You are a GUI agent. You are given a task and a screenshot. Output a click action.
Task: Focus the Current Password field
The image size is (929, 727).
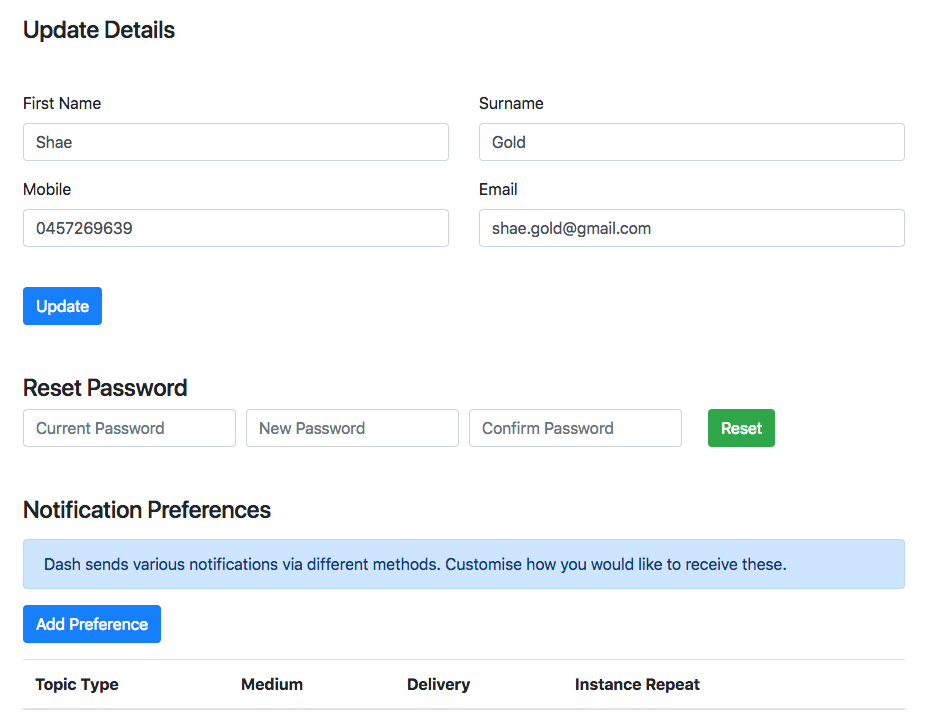(129, 428)
